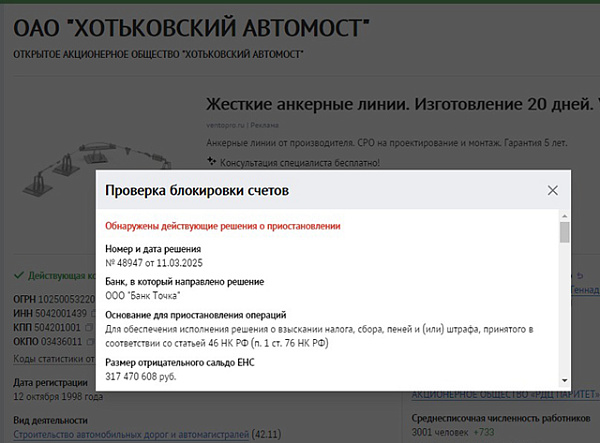Click the dialog title 'Проверка блокировки счетов'

[x=197, y=190]
